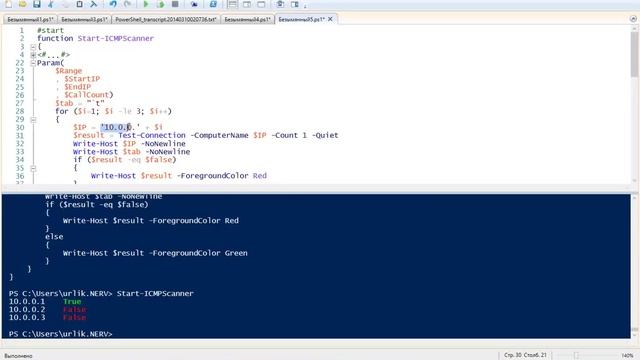The image size is (640, 360).
Task: Show the command window
Action: [x=280, y=4]
